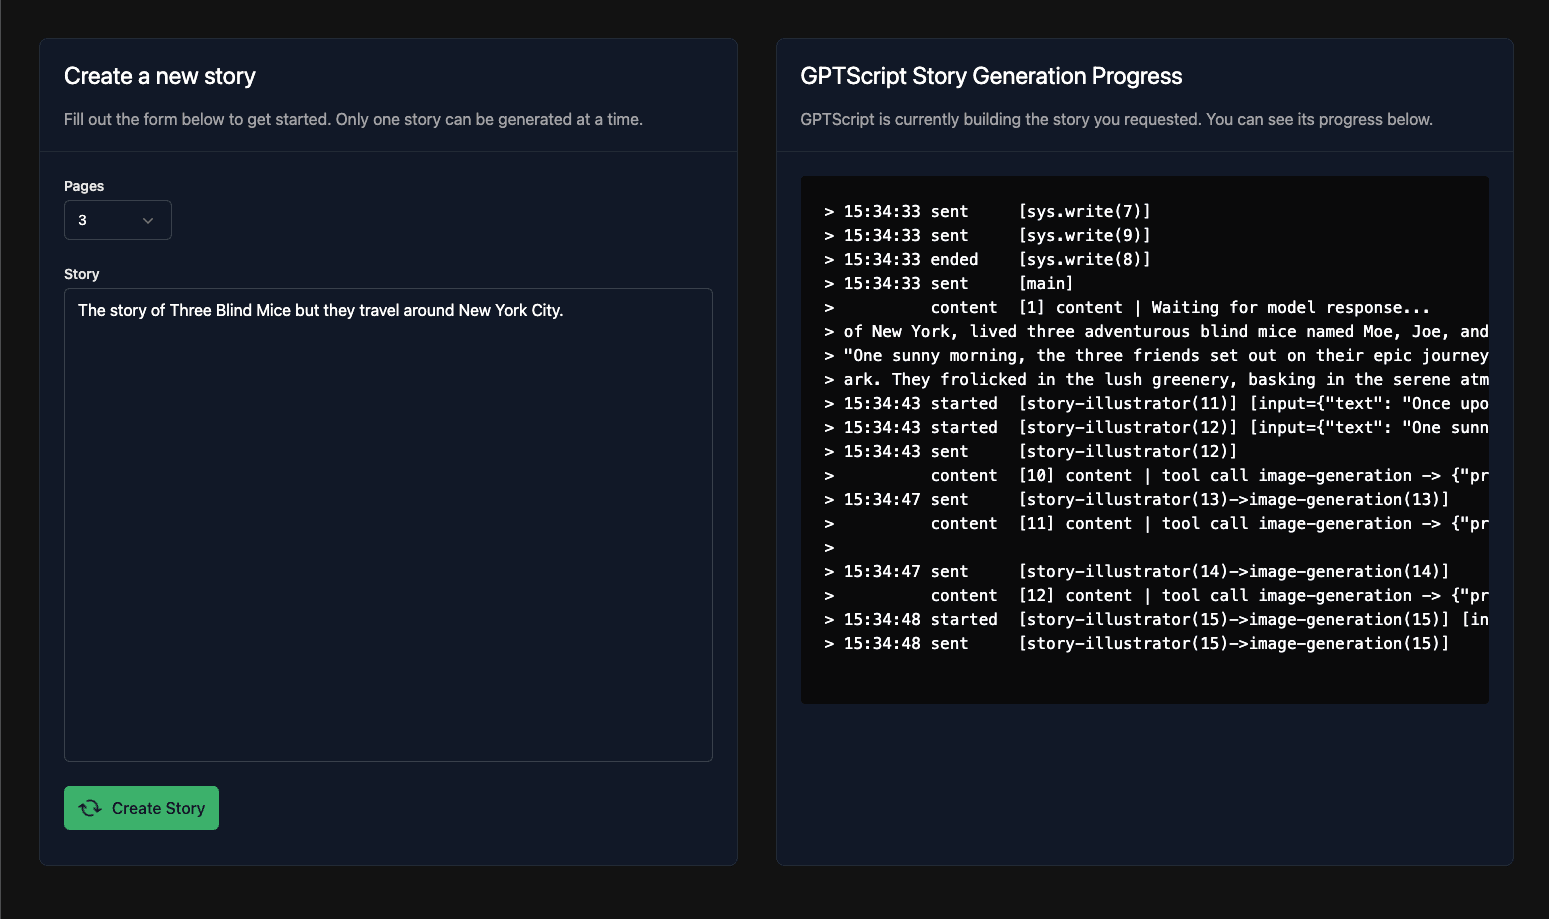This screenshot has width=1549, height=919.
Task: Click the log line starting 'of New York, lived'
Action: tap(1156, 331)
